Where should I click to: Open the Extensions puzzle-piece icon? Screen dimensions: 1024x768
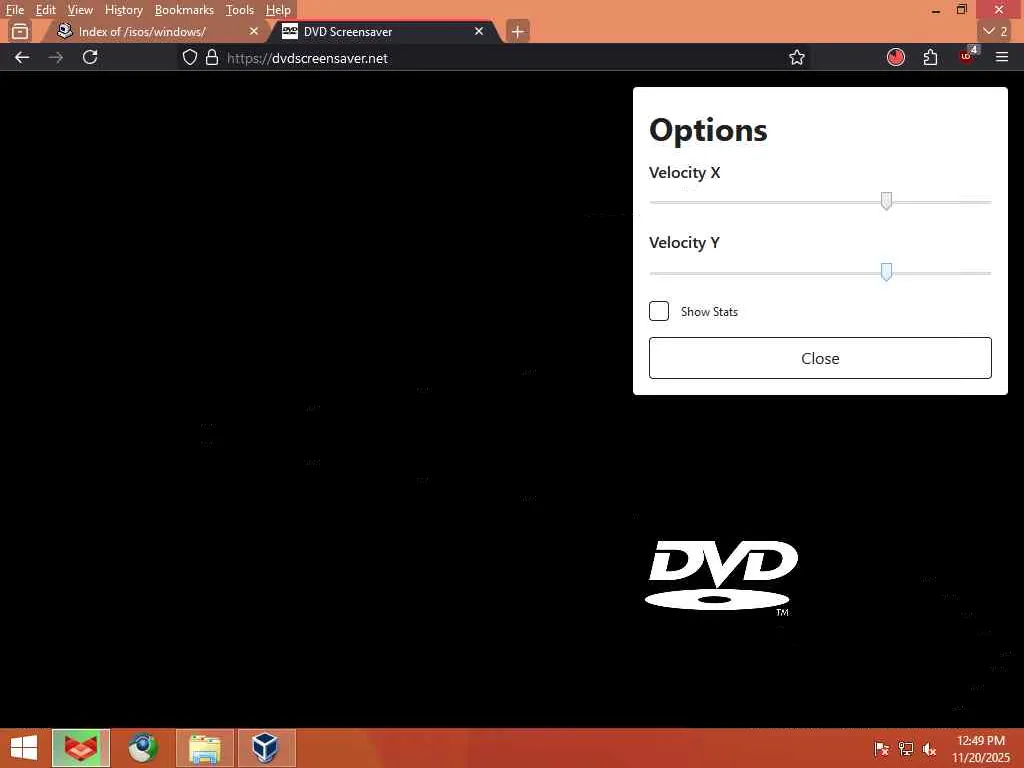pos(931,57)
